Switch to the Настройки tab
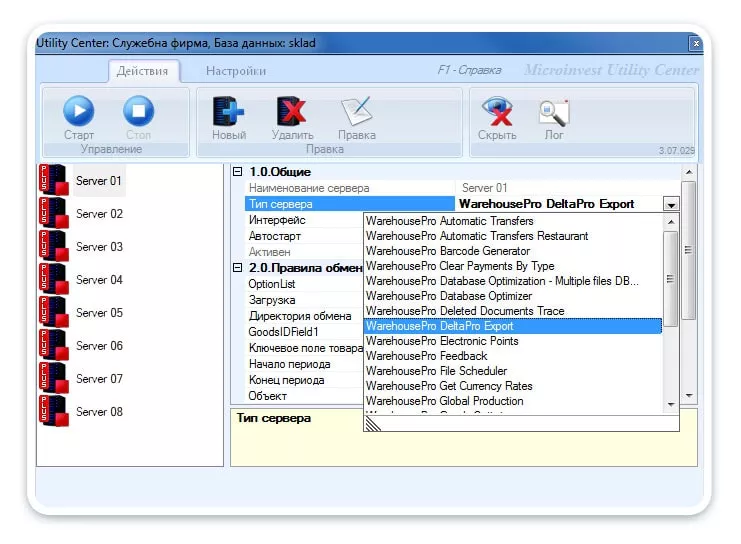 (x=236, y=71)
